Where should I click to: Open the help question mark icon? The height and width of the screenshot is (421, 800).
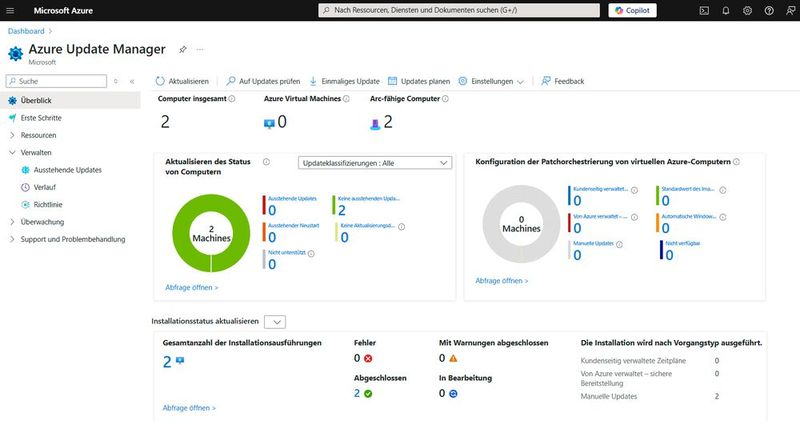pos(769,10)
